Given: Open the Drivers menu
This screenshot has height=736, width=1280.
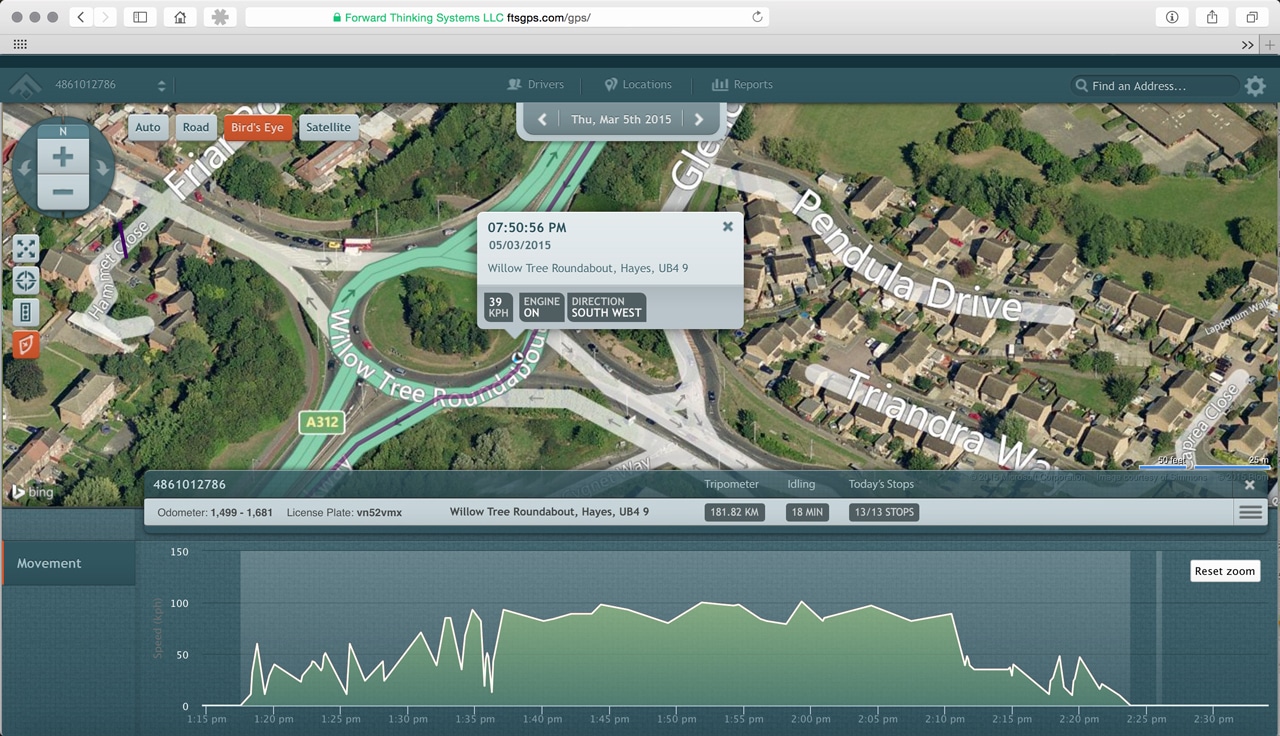Looking at the screenshot, I should click(536, 85).
